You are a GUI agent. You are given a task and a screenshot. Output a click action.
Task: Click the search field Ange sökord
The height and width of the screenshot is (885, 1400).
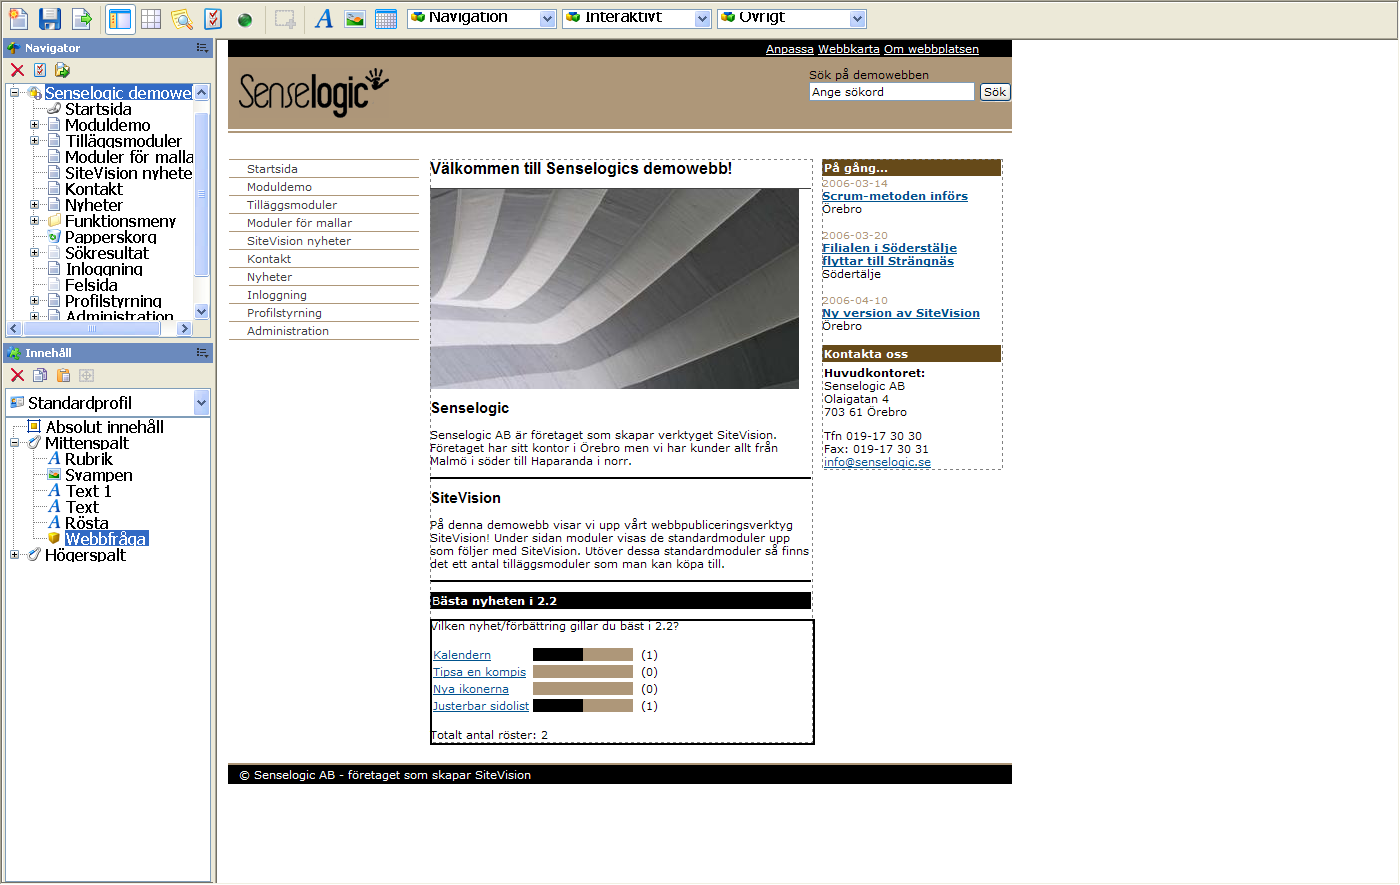pos(892,92)
